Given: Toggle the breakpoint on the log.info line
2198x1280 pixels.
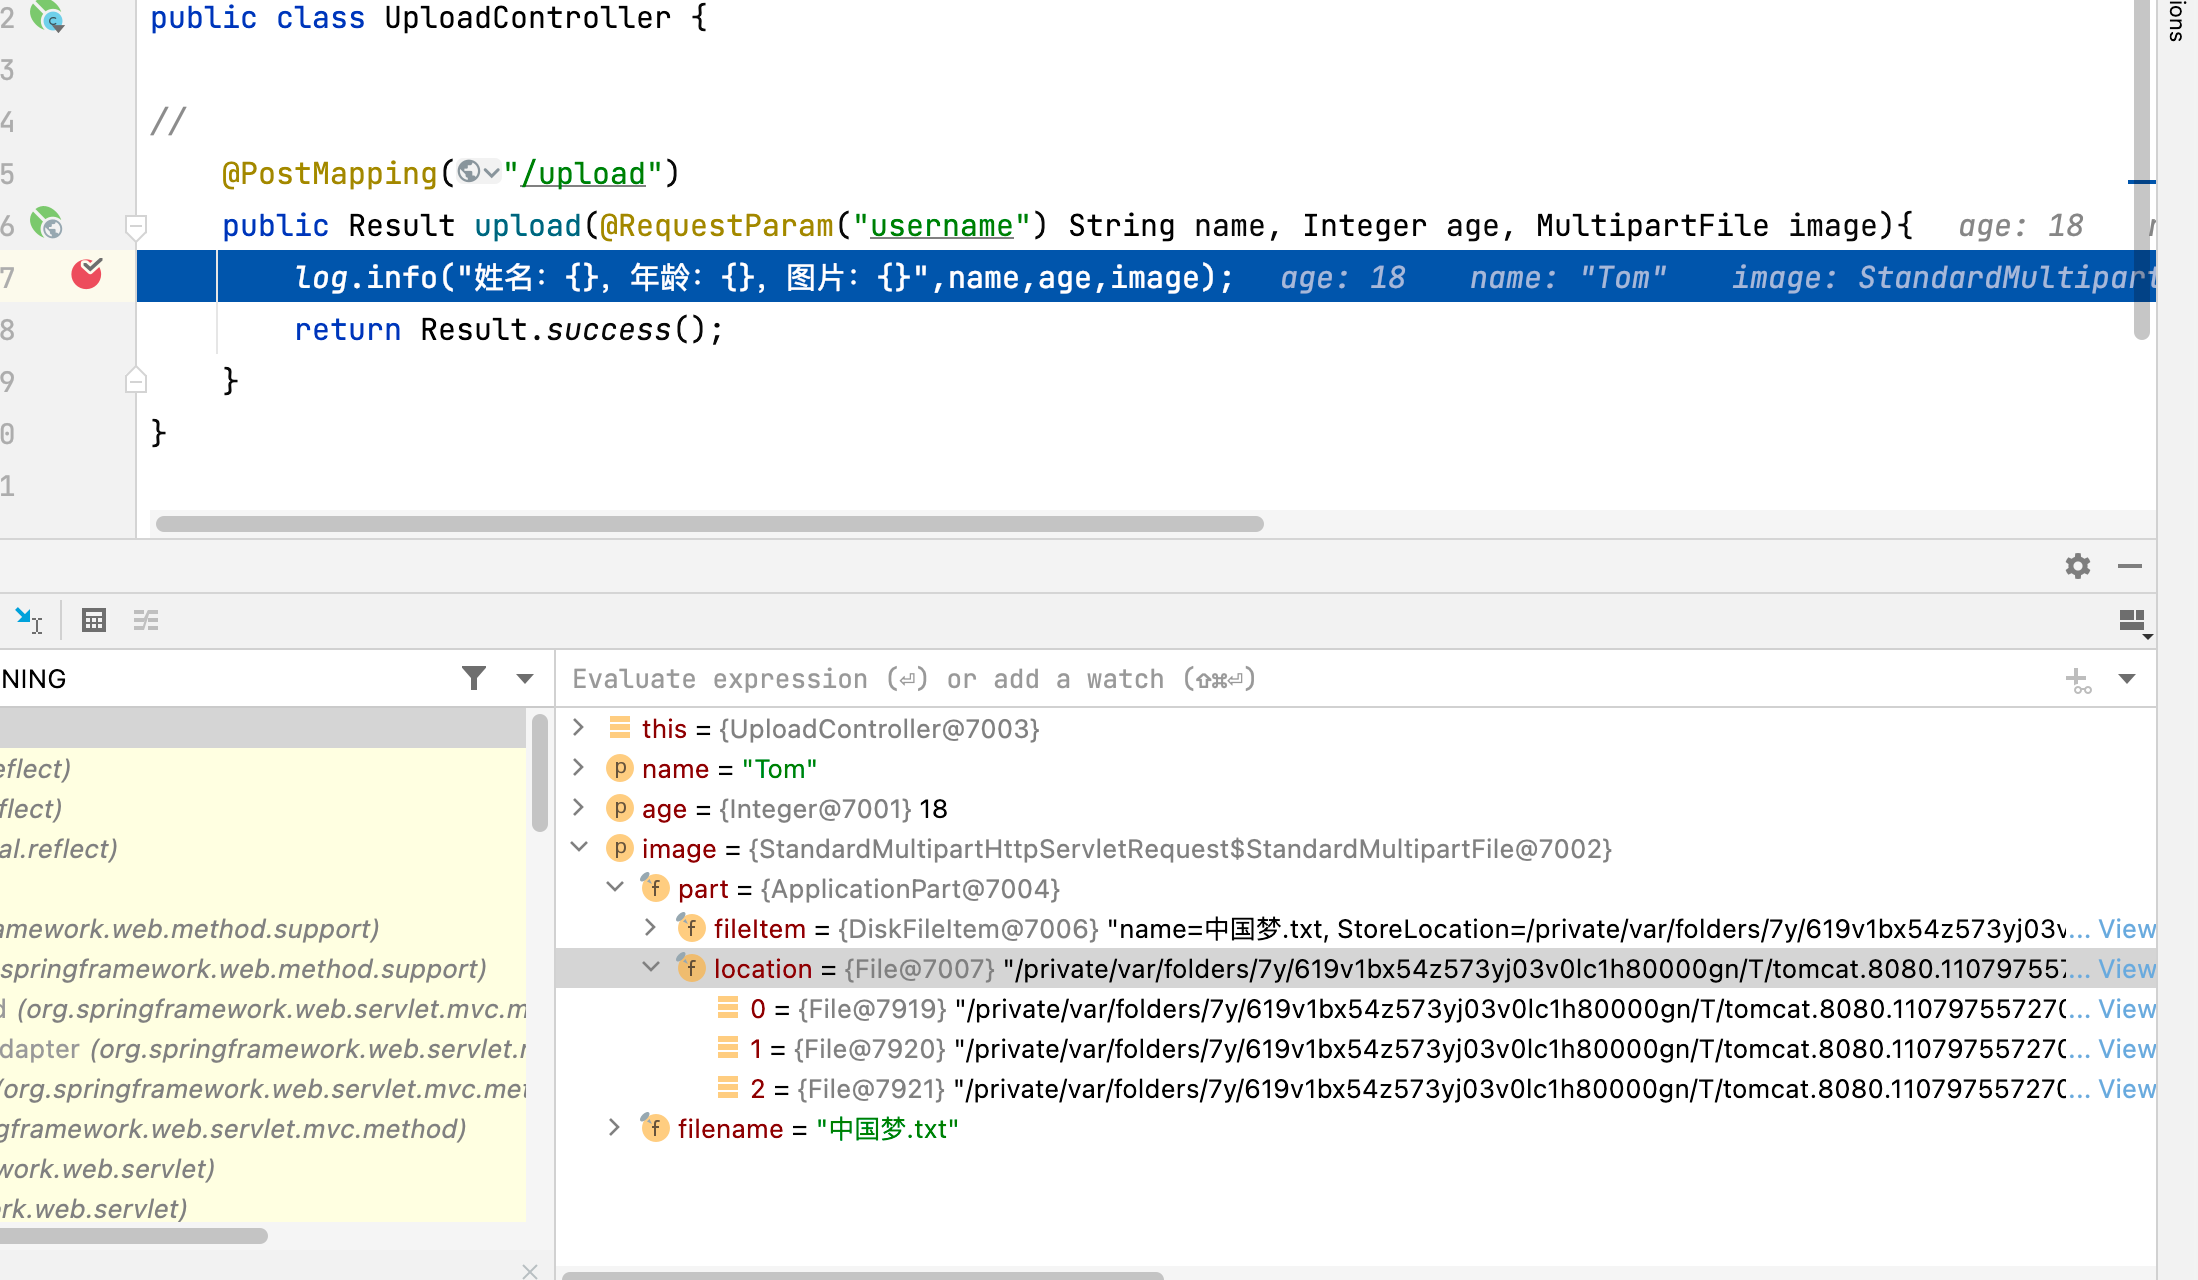Looking at the screenshot, I should pos(87,274).
